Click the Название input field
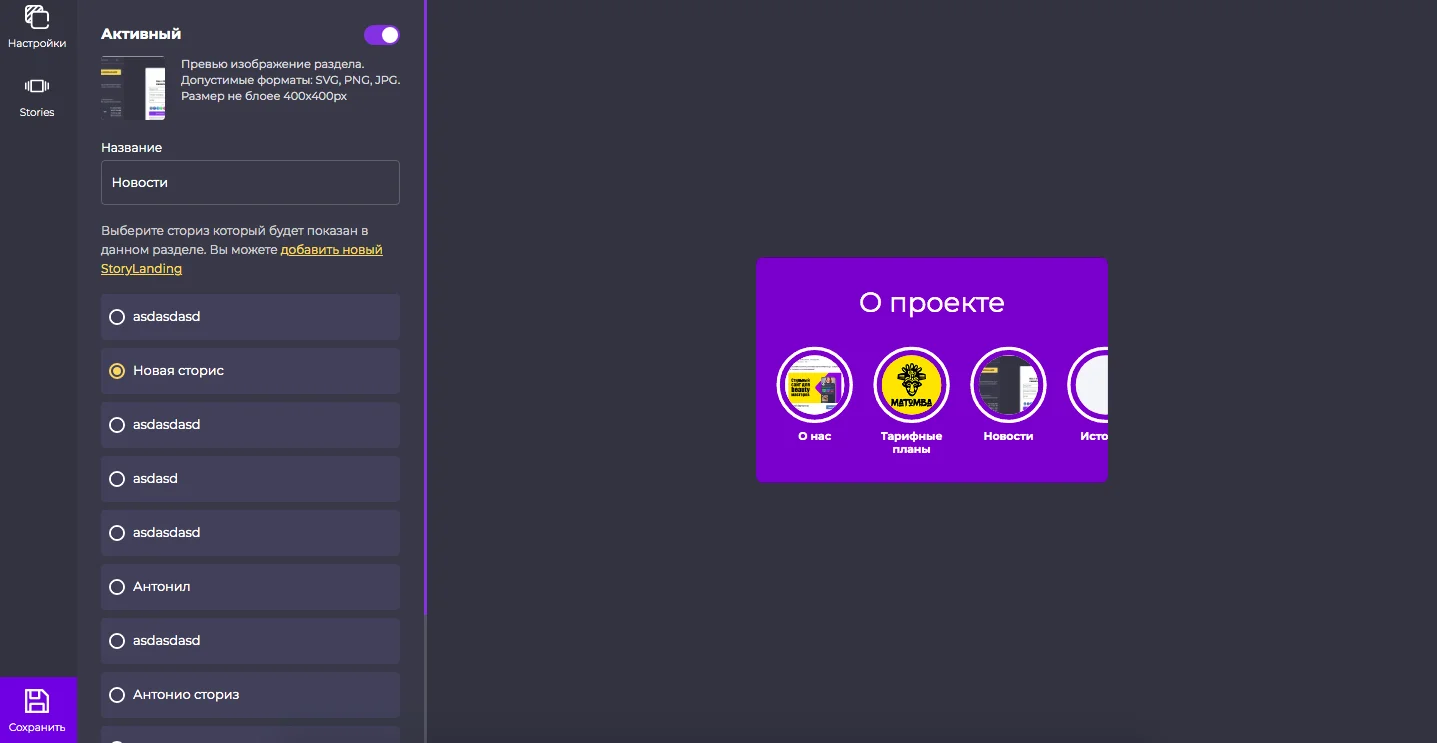 250,182
